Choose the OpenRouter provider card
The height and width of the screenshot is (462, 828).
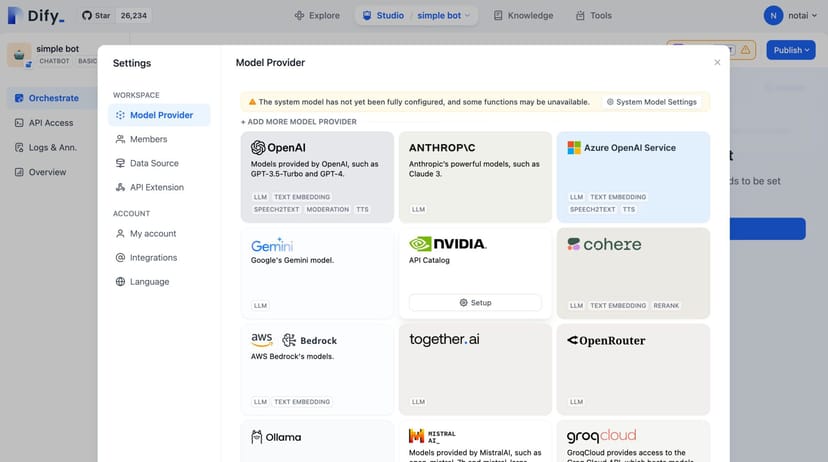633,368
